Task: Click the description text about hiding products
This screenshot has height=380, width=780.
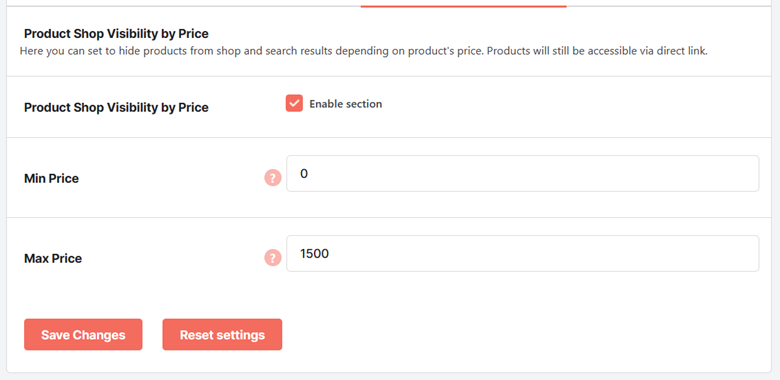Action: click(364, 51)
